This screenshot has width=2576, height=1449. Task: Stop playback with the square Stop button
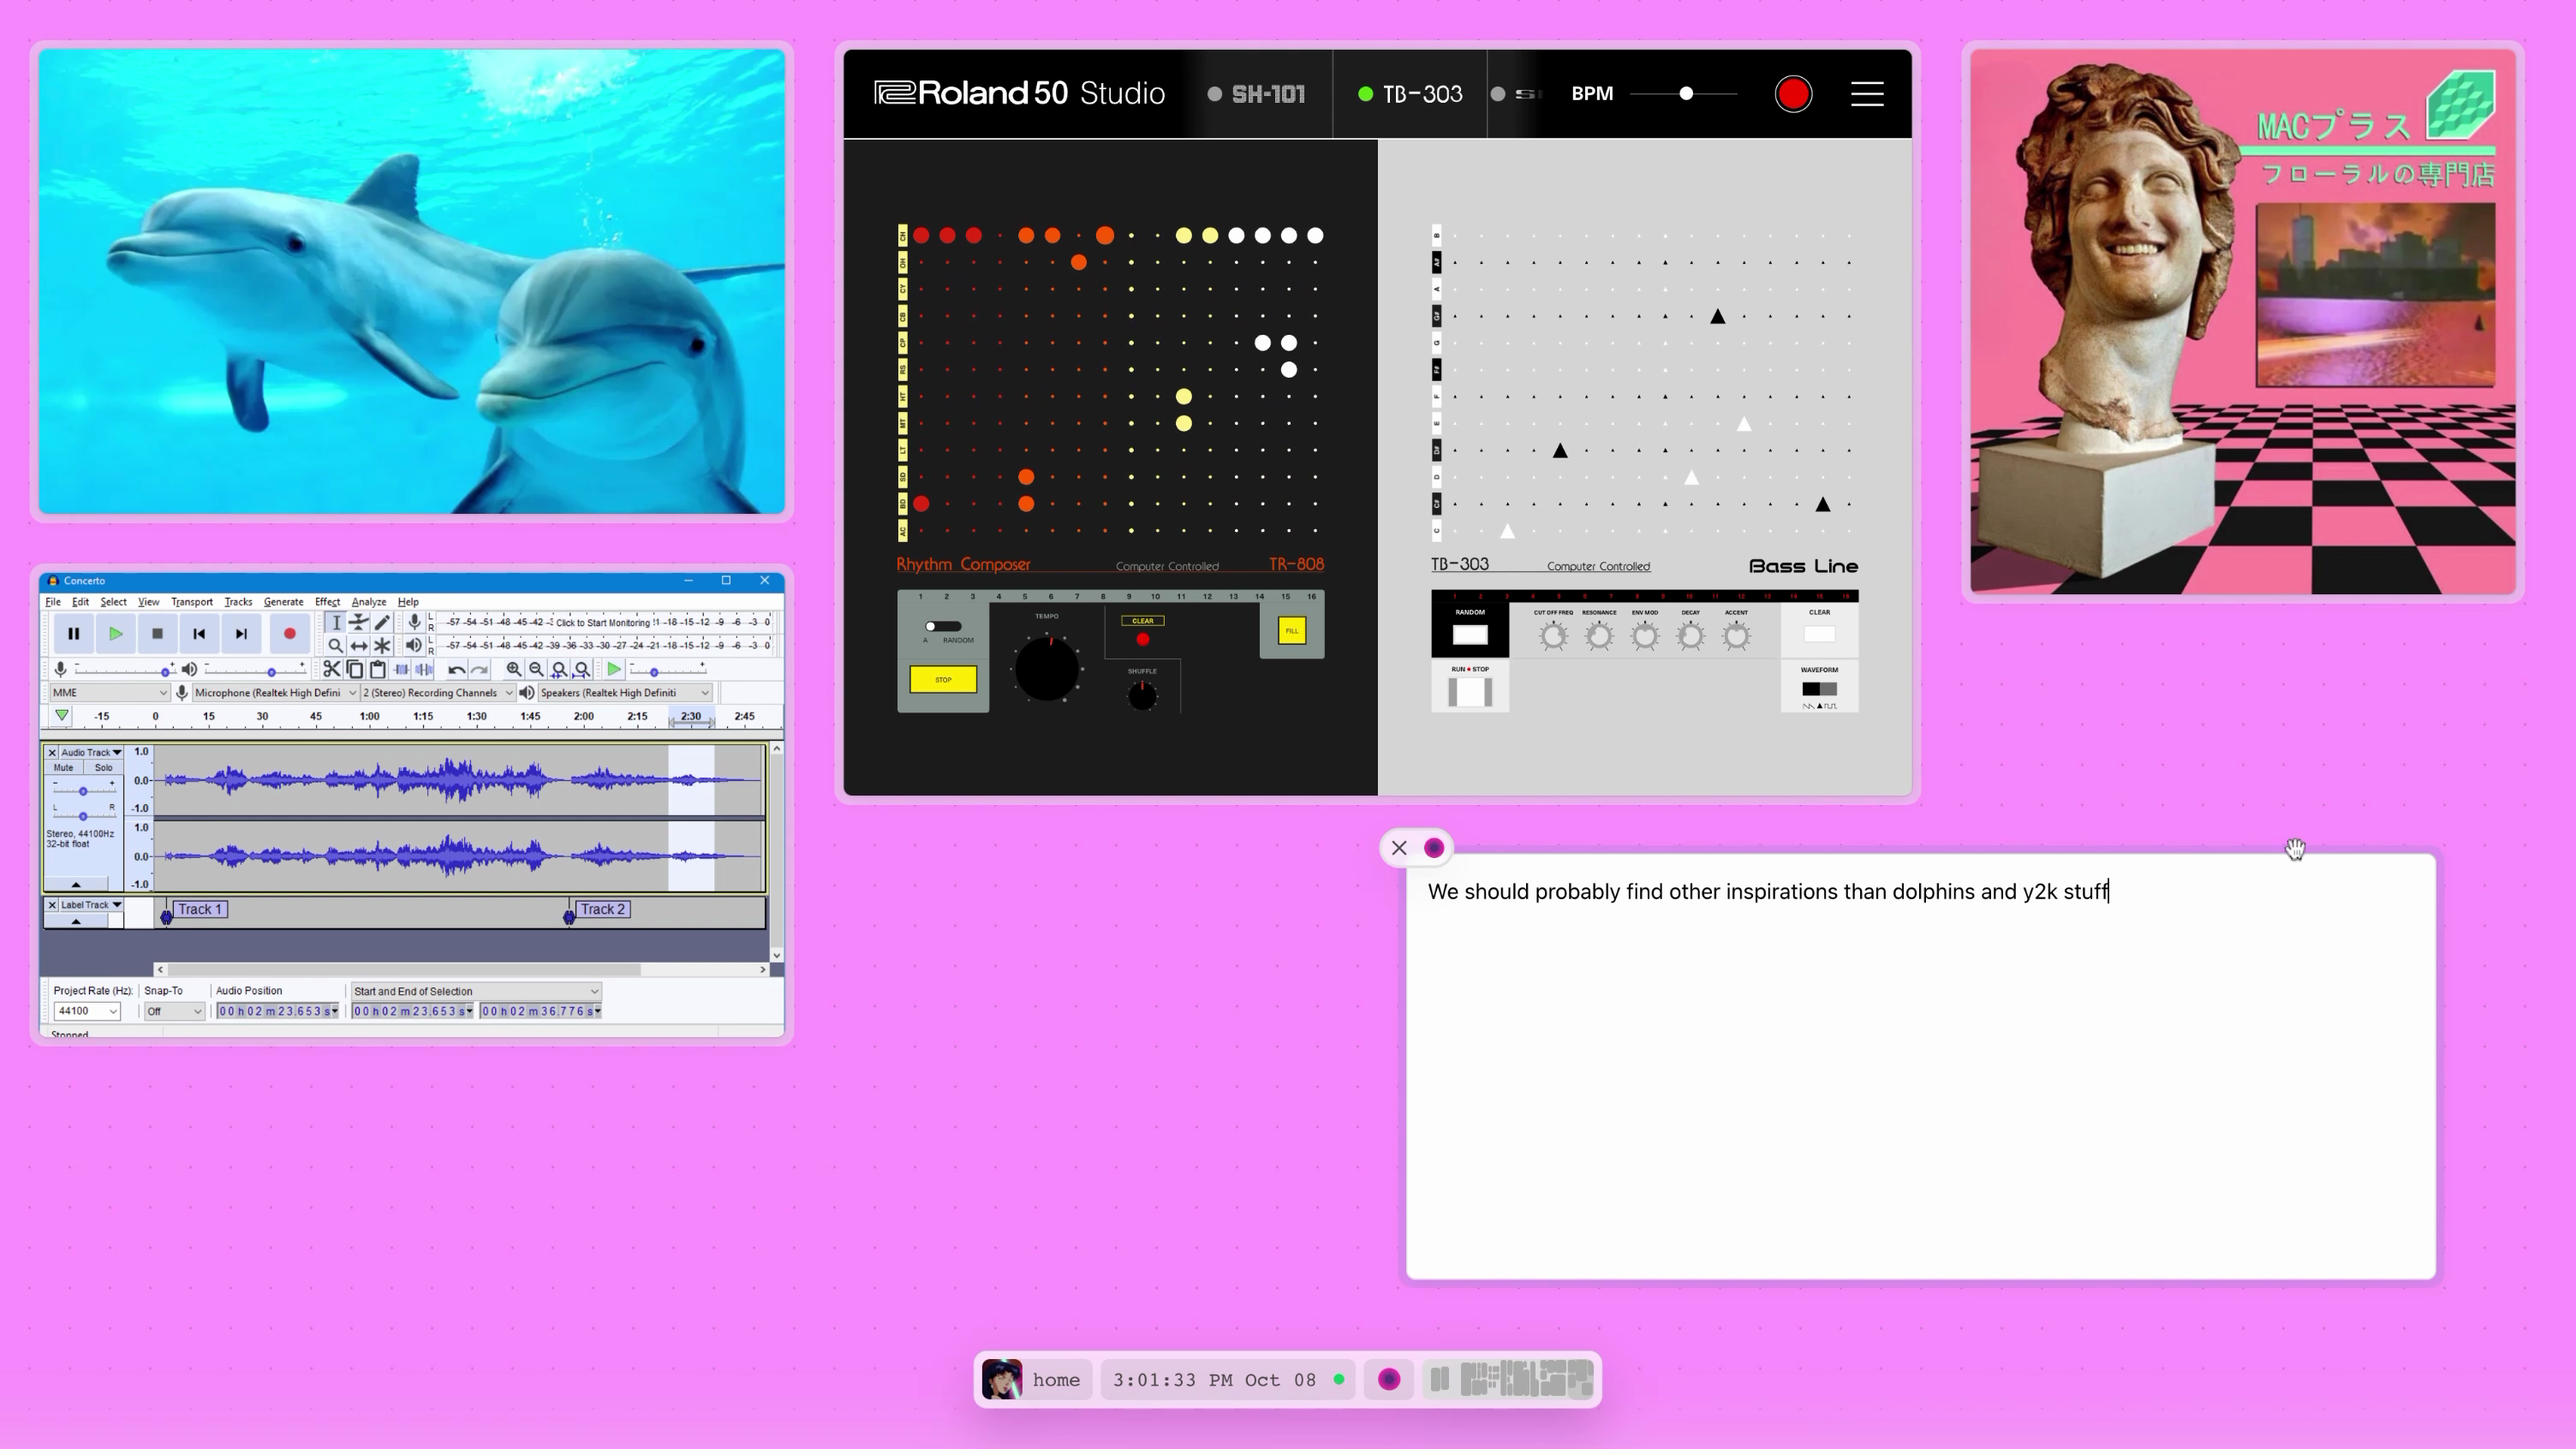[x=157, y=634]
